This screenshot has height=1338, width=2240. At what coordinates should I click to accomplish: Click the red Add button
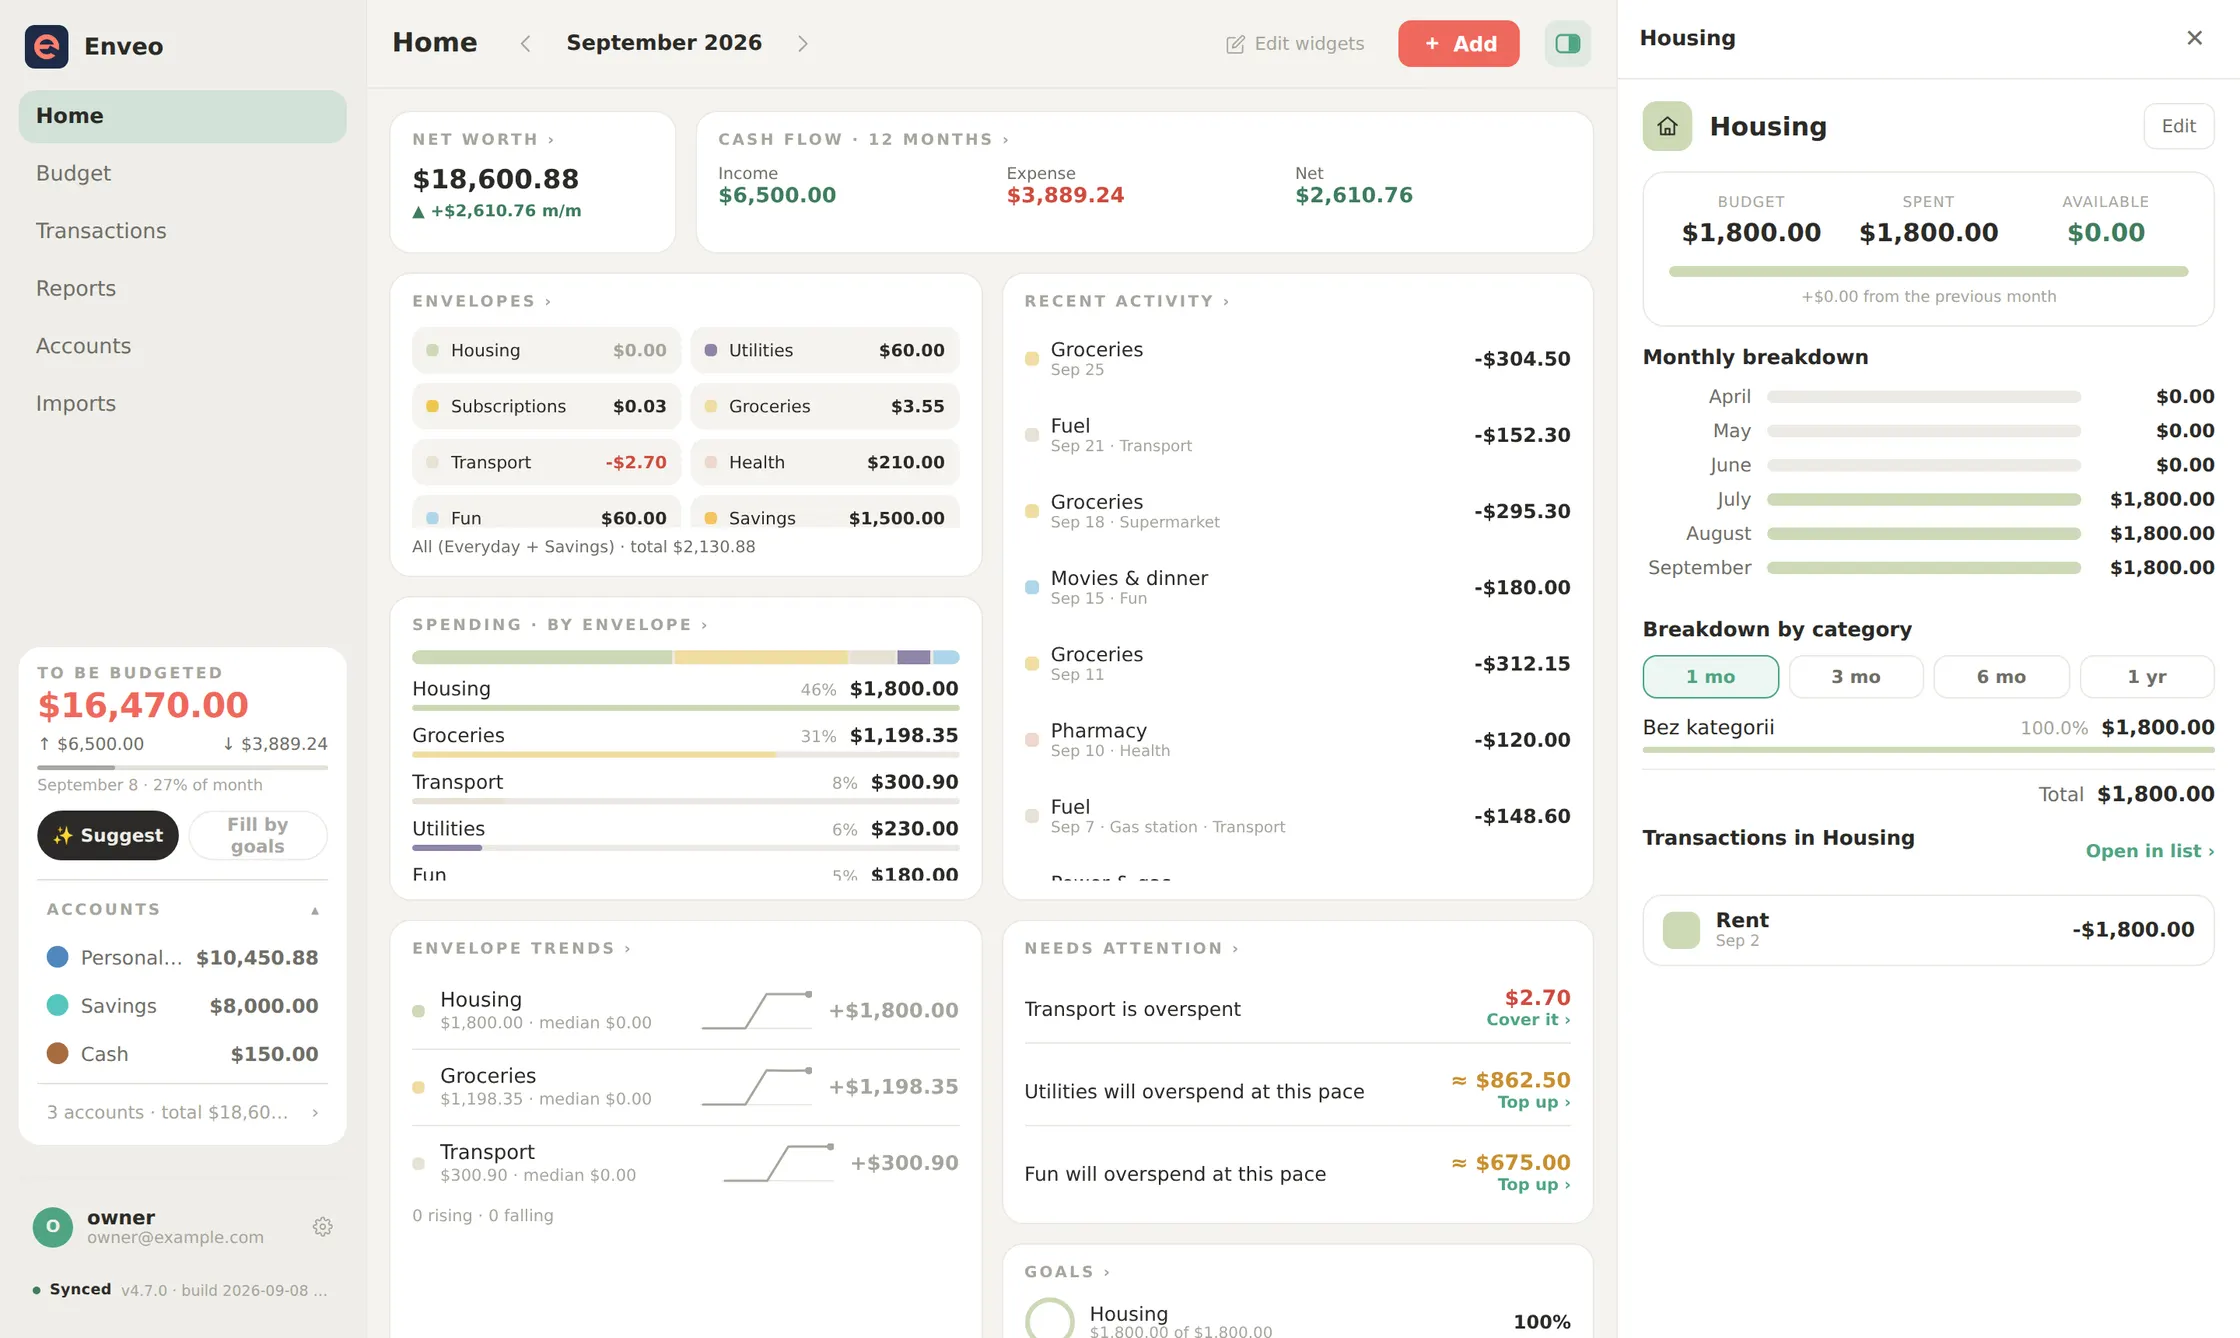point(1458,44)
